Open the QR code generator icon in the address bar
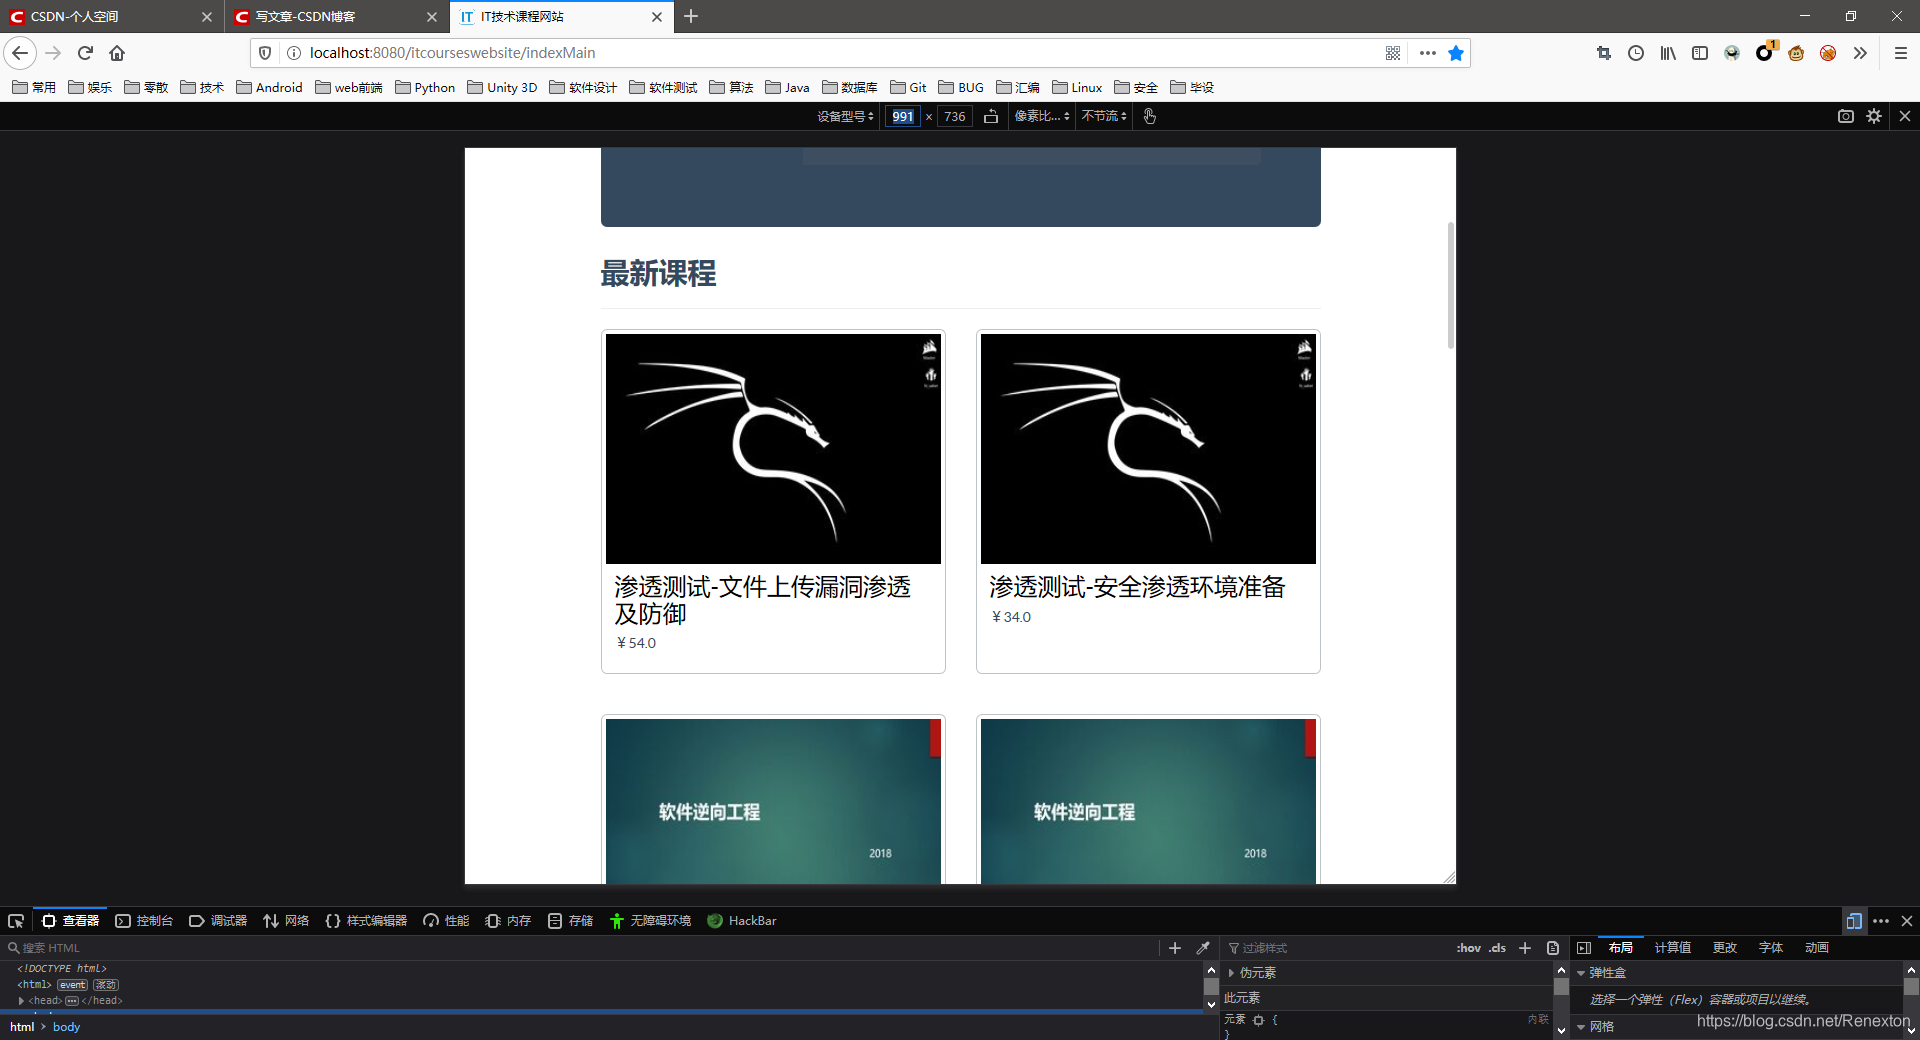The height and width of the screenshot is (1040, 1920). tap(1393, 53)
